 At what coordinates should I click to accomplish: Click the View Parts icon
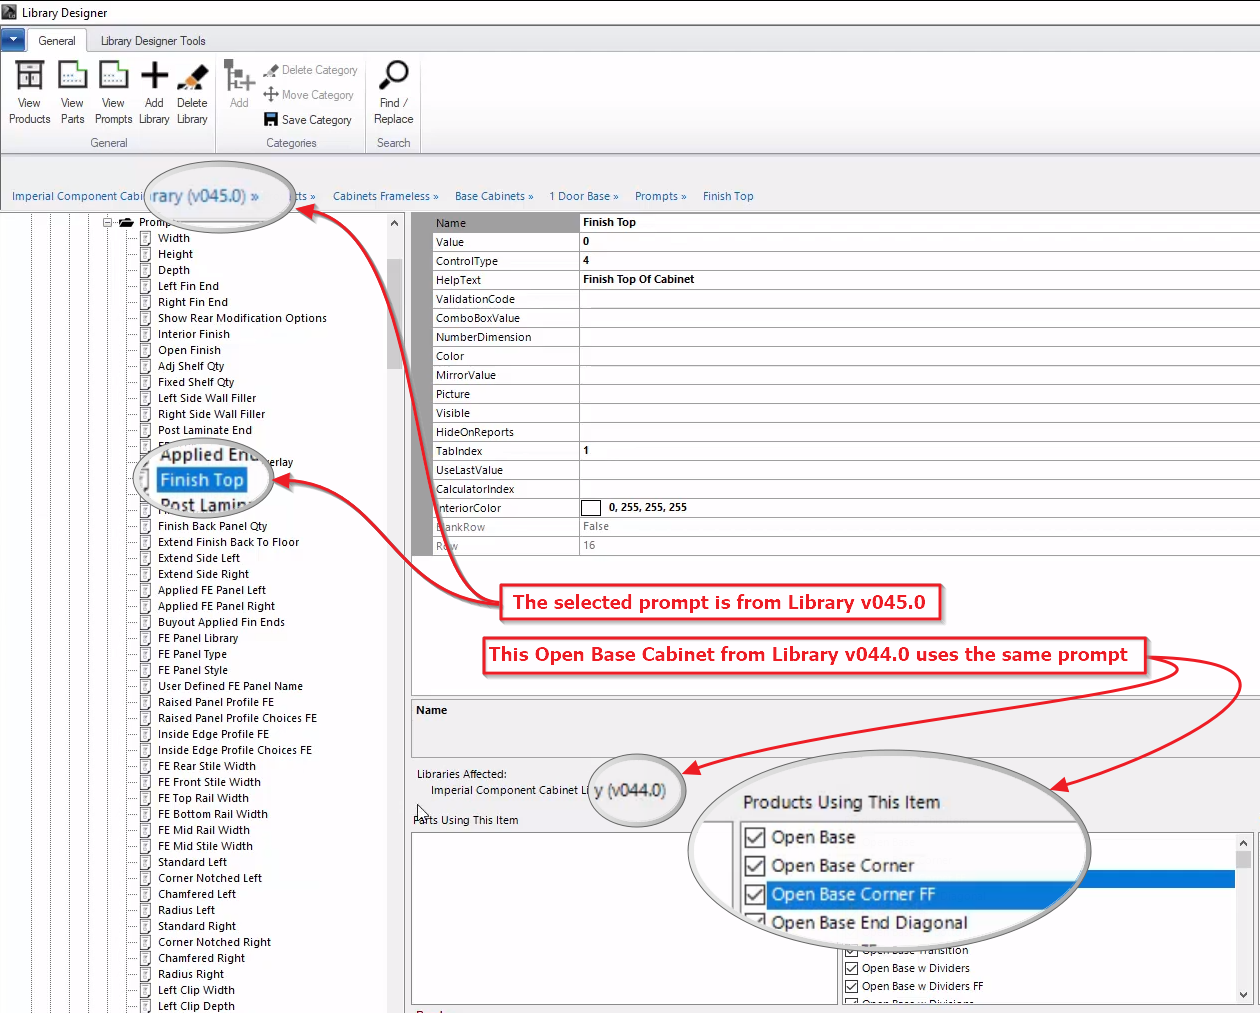pyautogui.click(x=72, y=76)
